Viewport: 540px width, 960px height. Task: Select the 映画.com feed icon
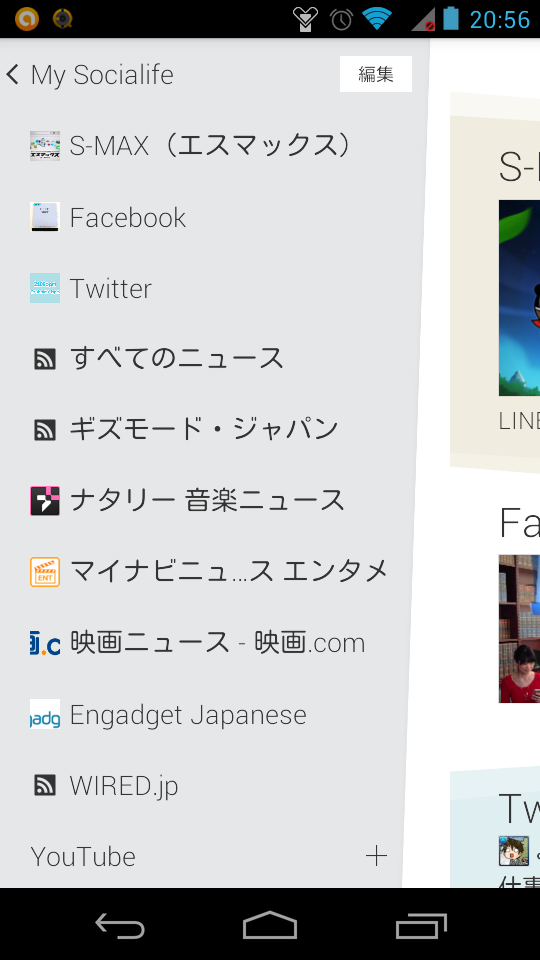coord(45,643)
